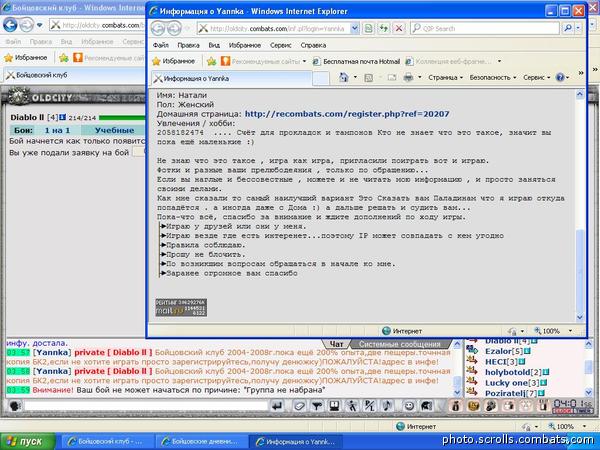Click the info icon next to Diablo II [4]

click(62, 117)
